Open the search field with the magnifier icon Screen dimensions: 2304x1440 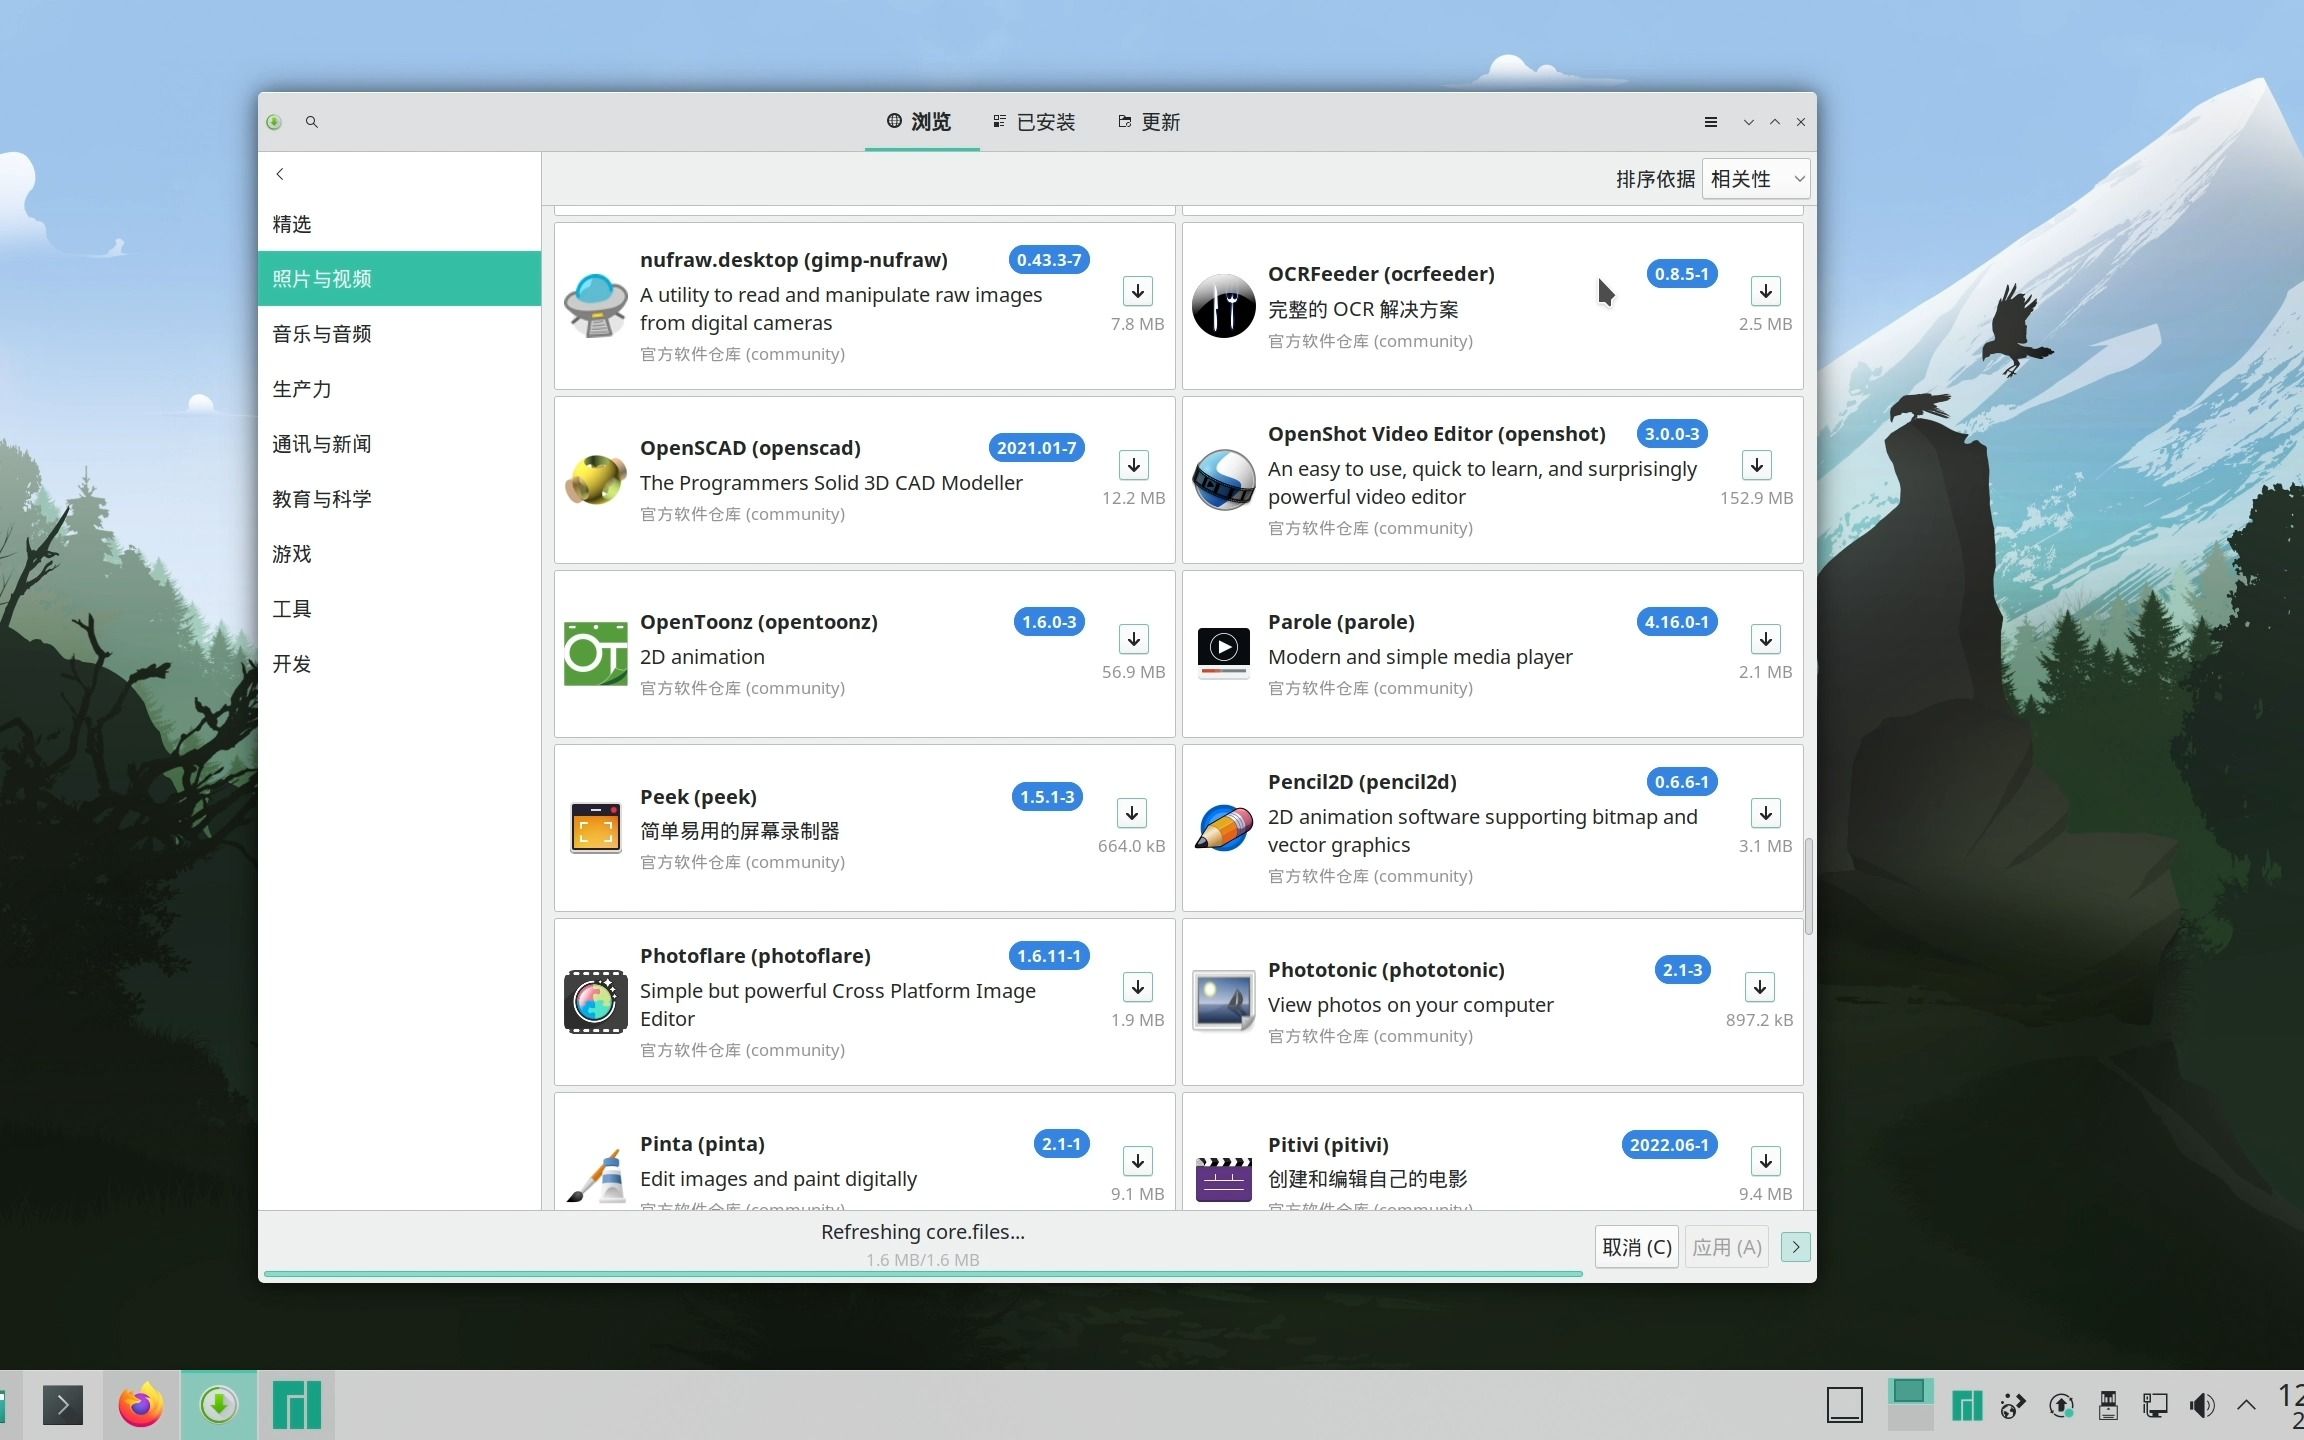[x=312, y=121]
